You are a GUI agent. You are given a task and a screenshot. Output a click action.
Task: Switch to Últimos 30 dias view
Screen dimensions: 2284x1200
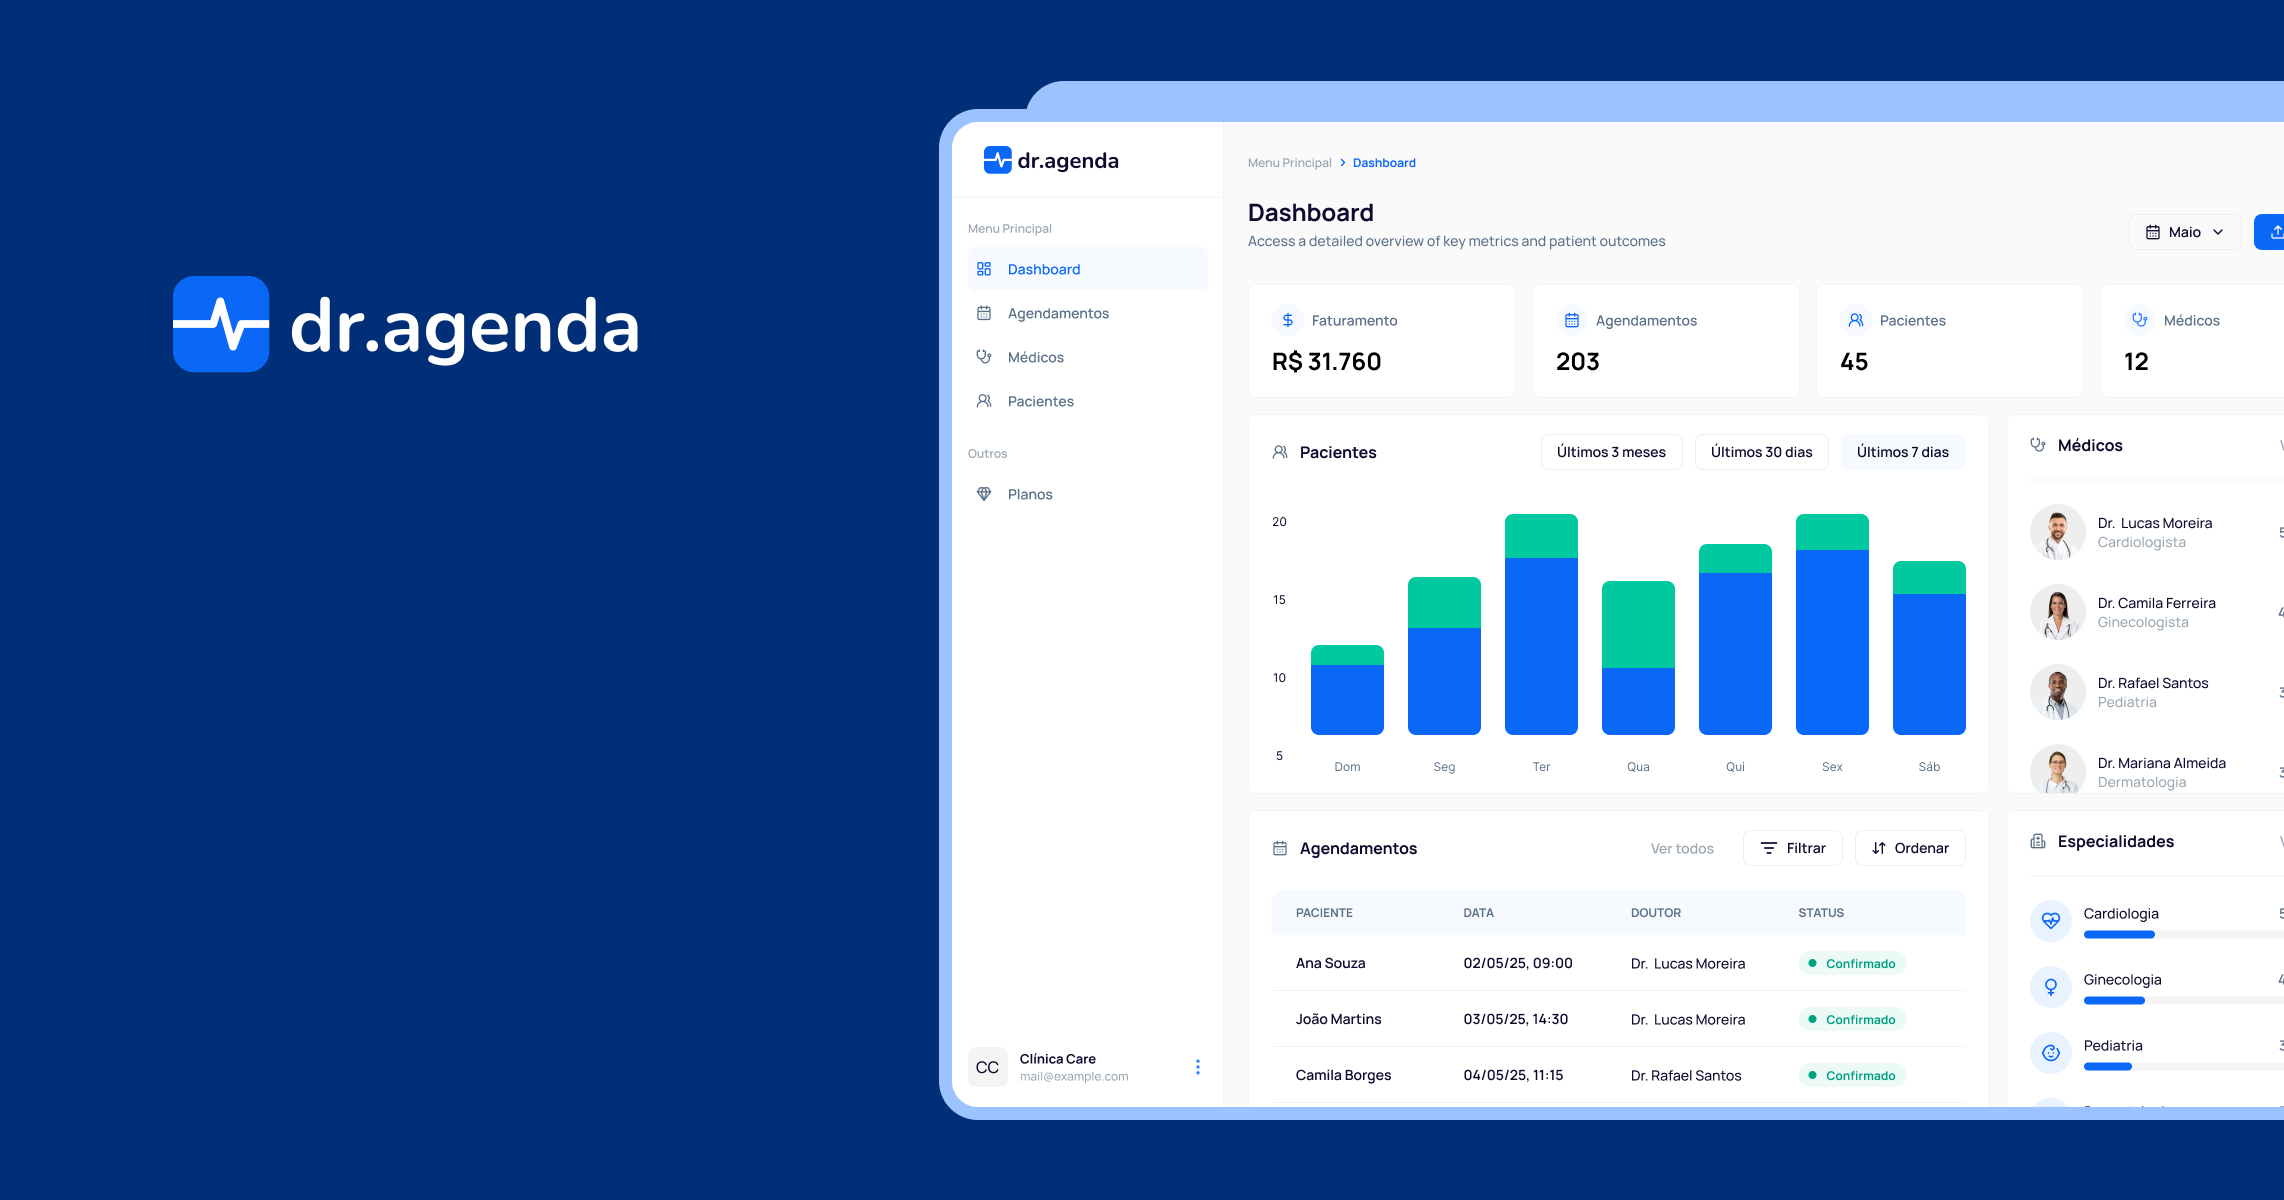1761,452
